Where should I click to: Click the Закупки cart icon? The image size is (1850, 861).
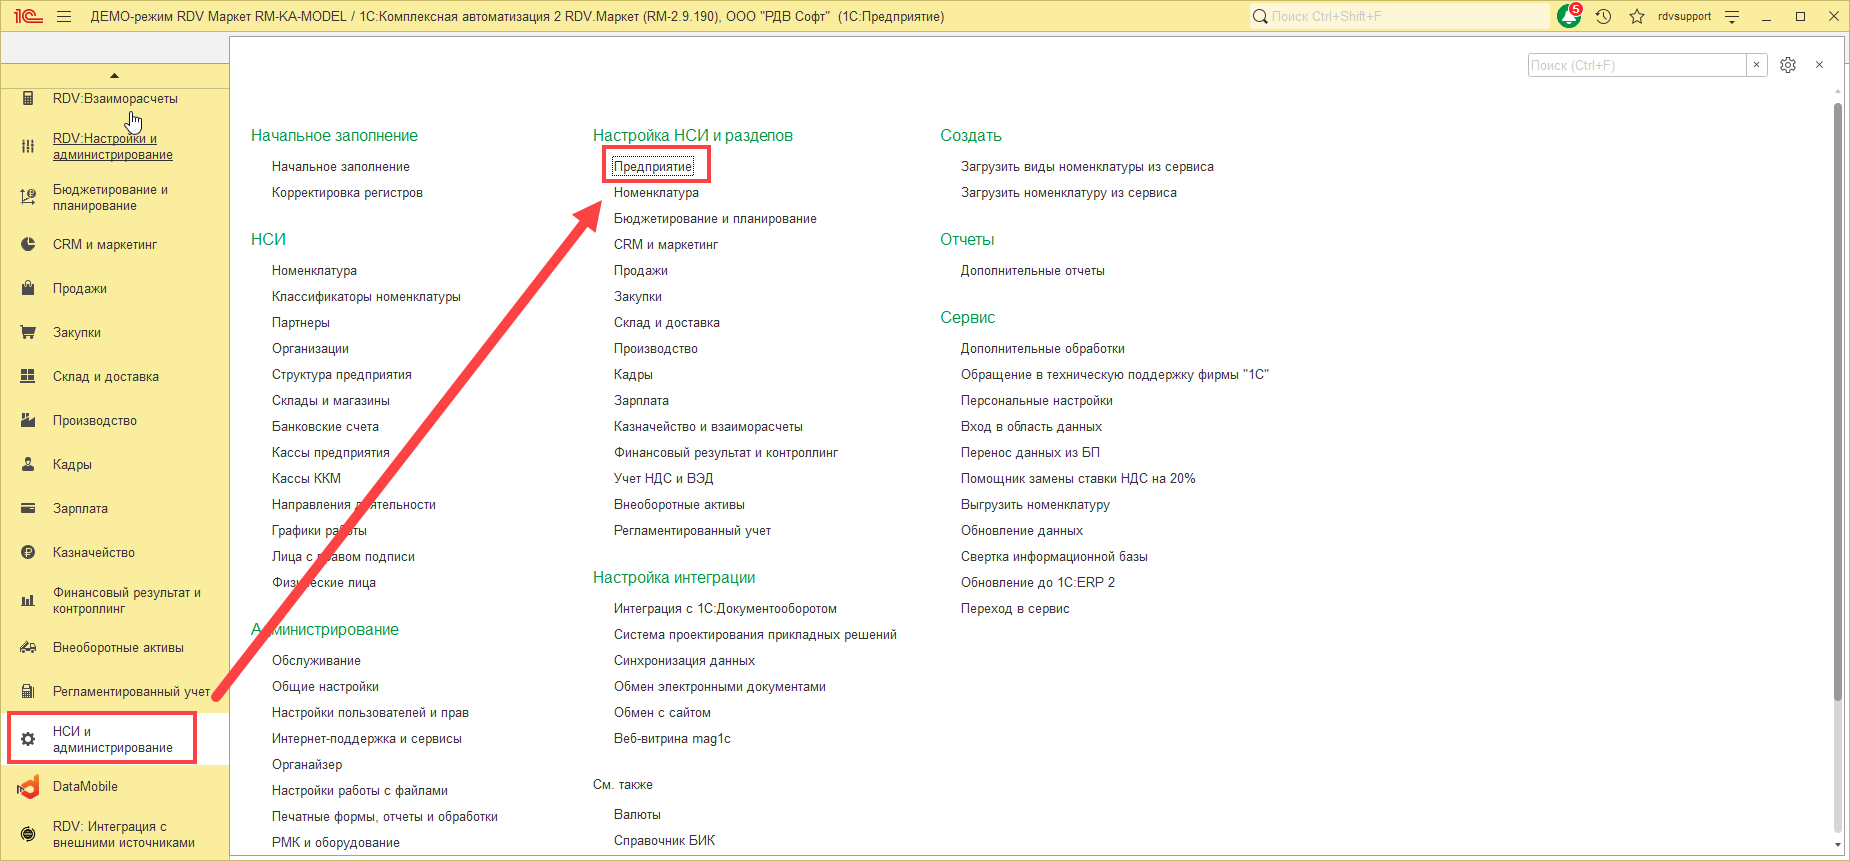pos(28,332)
